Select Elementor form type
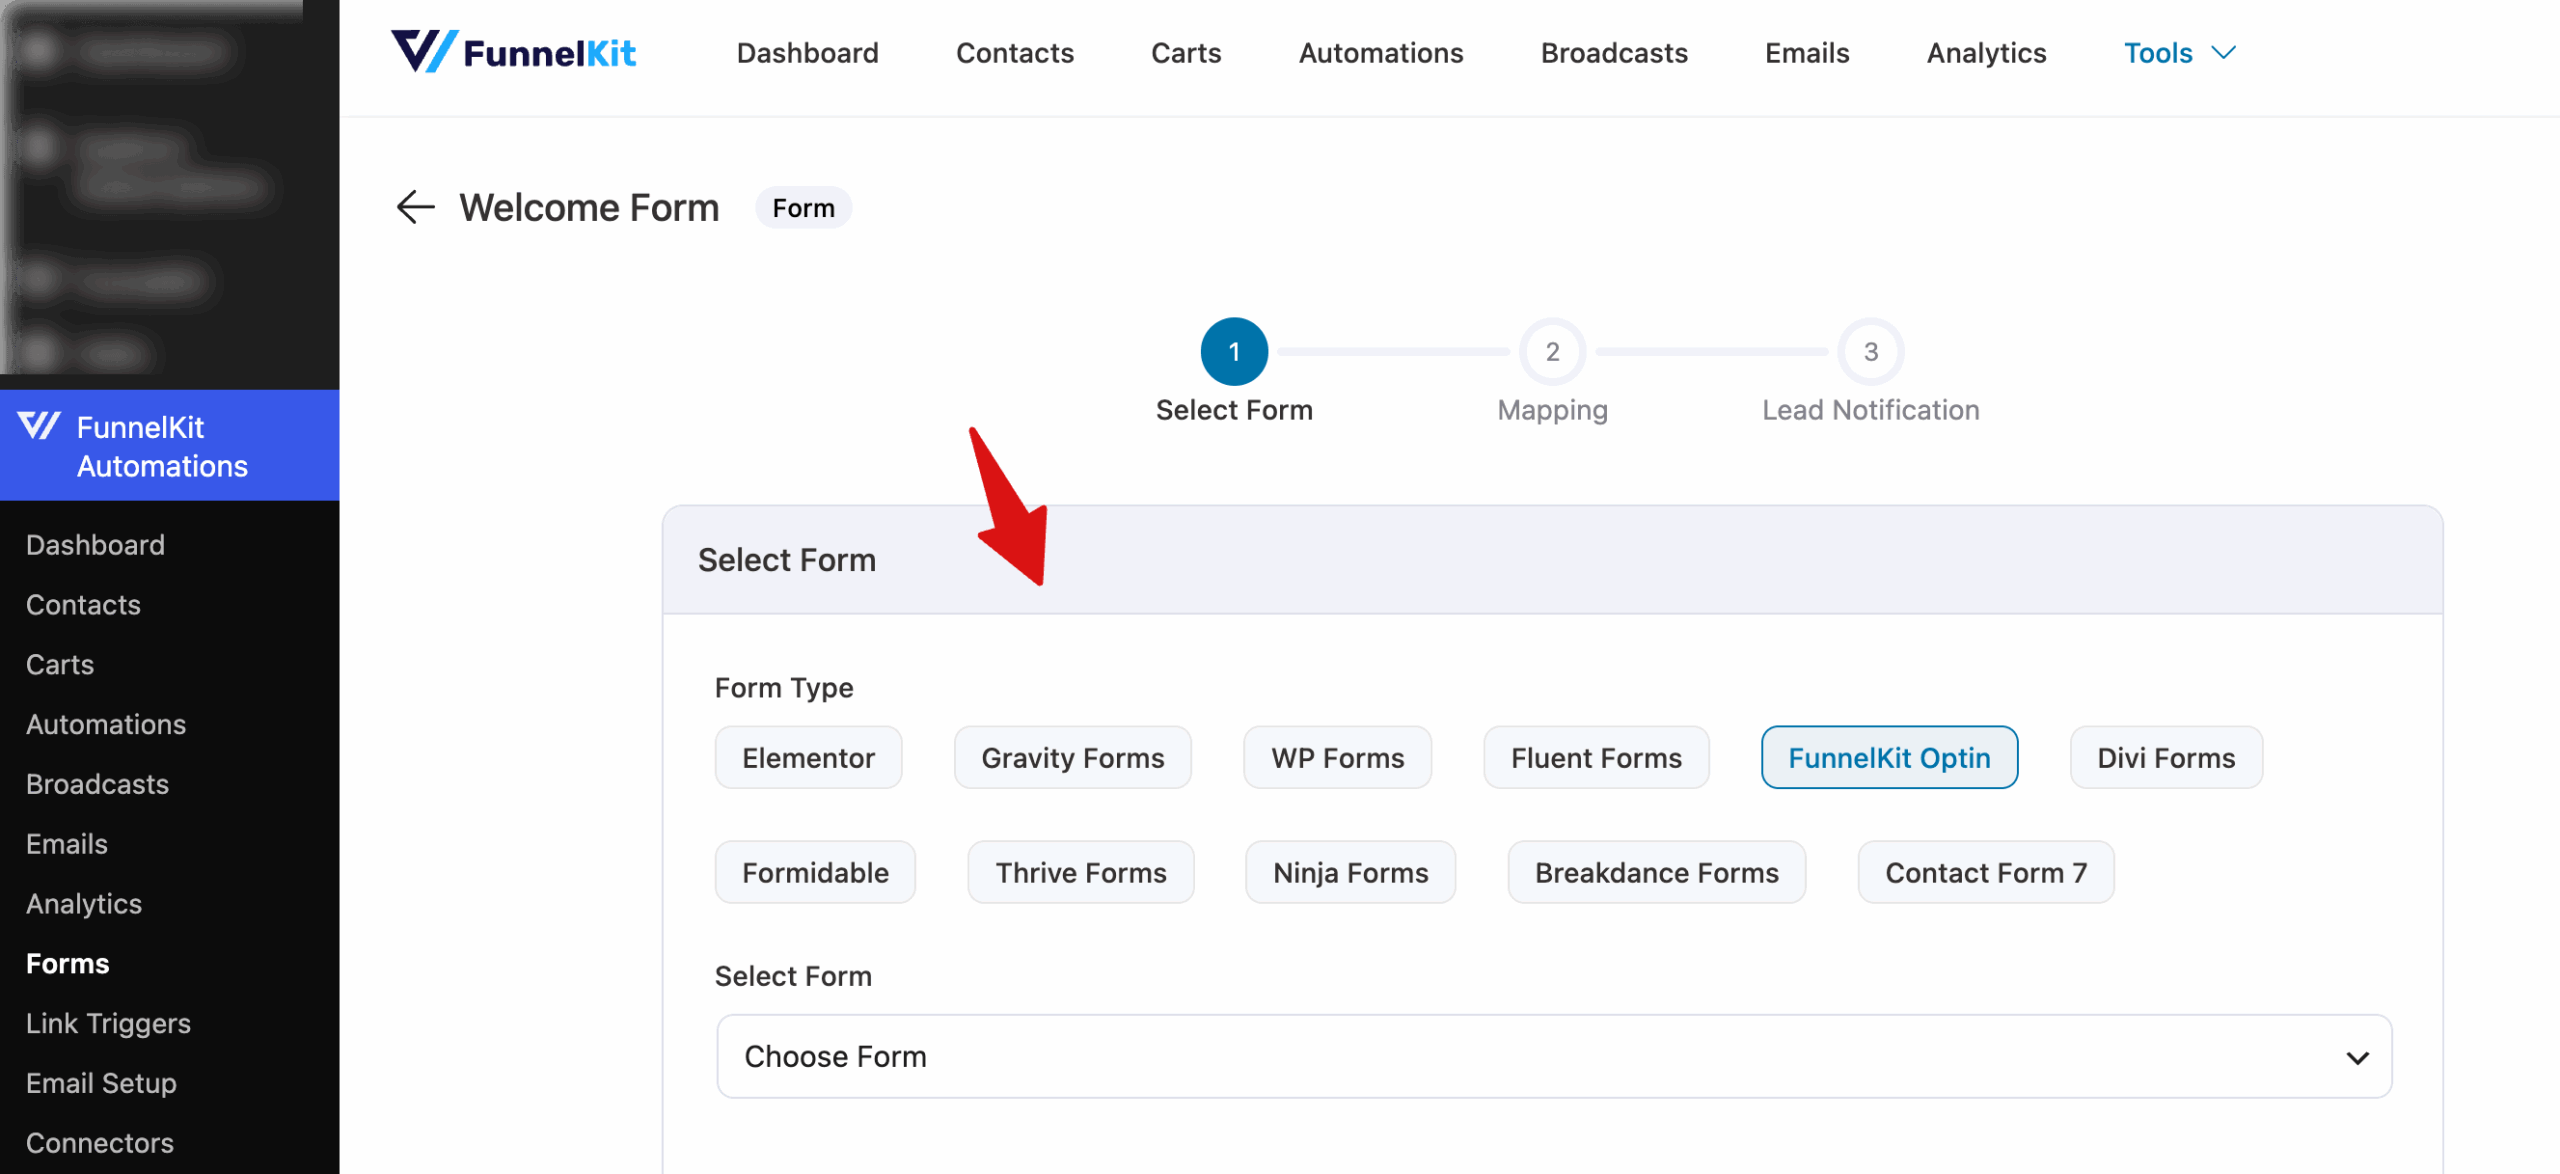The width and height of the screenshot is (2560, 1174). coord(808,757)
